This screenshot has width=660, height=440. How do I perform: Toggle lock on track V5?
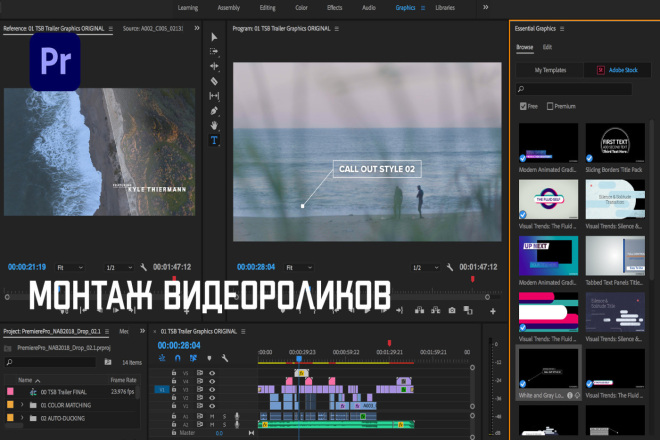[x=173, y=373]
